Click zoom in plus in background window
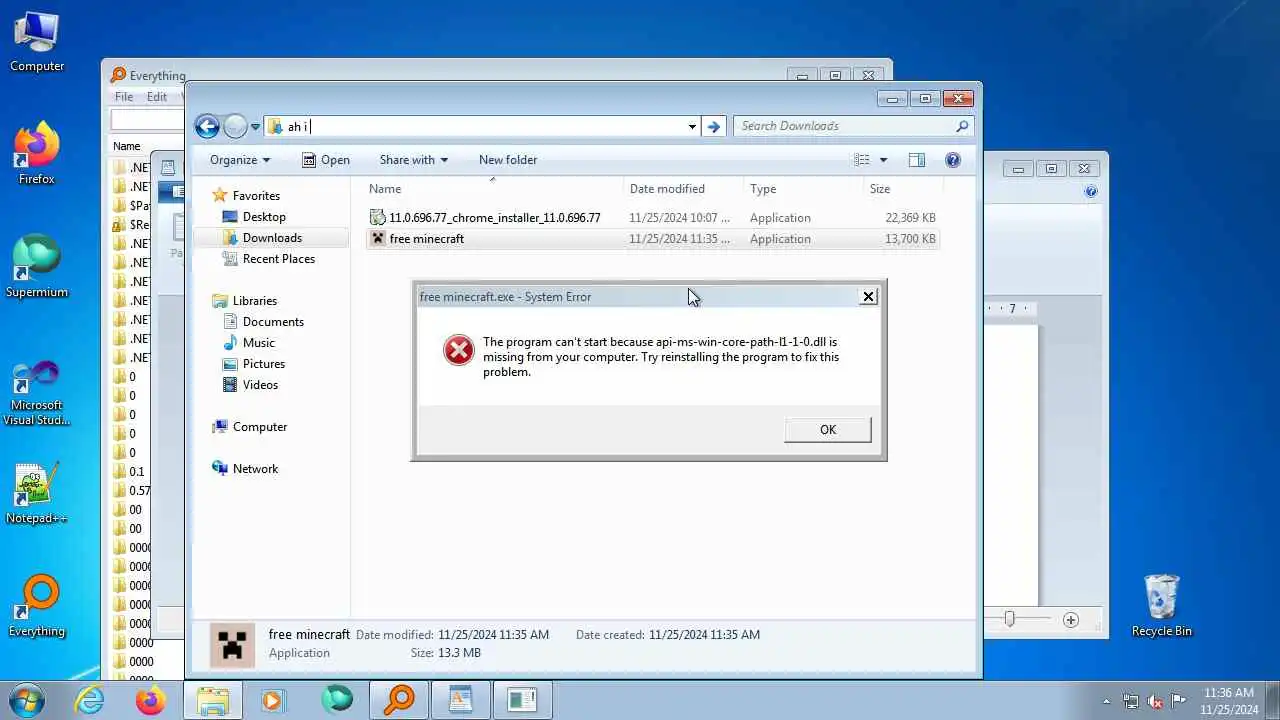Viewport: 1280px width, 720px height. pyautogui.click(x=1070, y=620)
